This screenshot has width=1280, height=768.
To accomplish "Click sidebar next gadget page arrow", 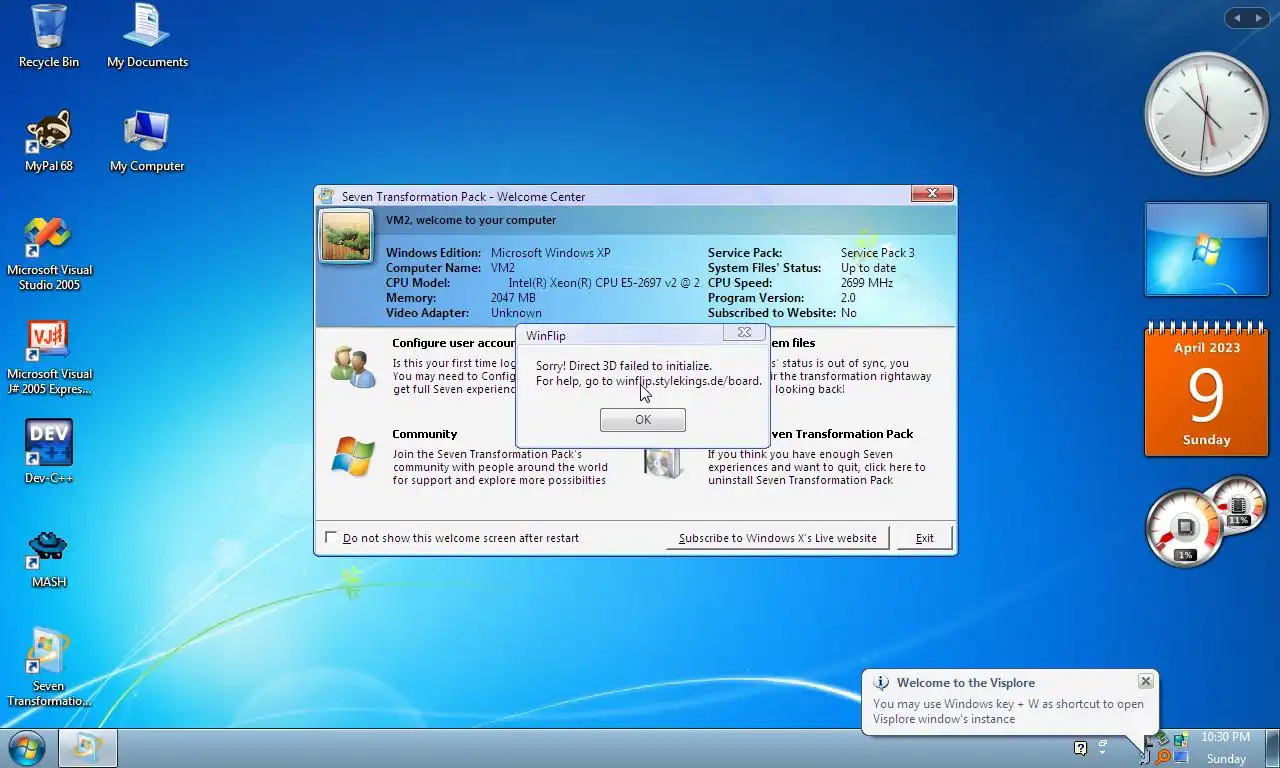I will 1258,18.
